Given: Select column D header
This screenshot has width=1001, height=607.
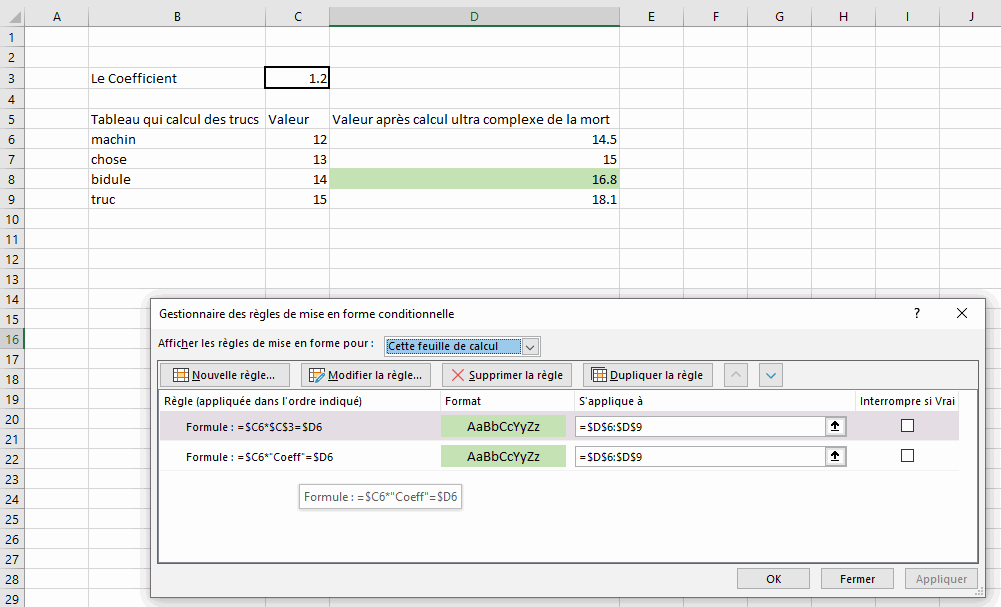Looking at the screenshot, I should (x=474, y=16).
